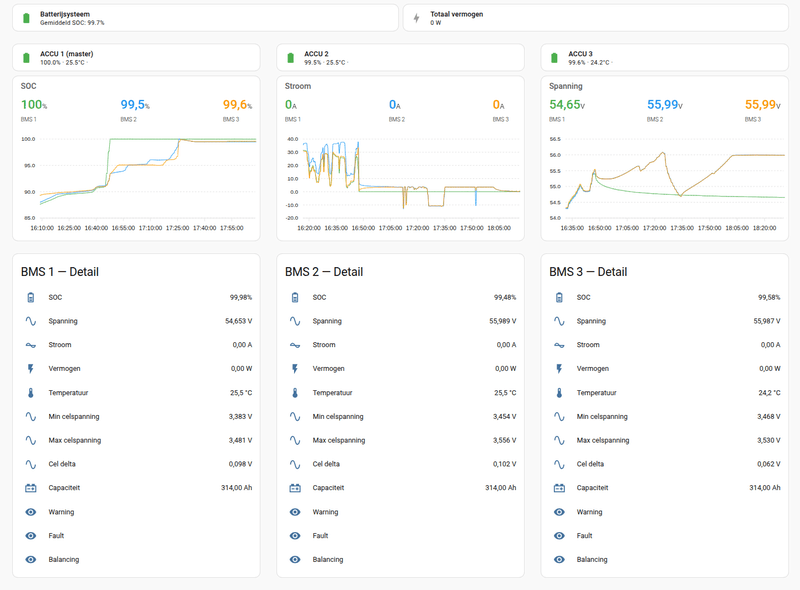Select the 55,99 V BMS 3 voltage reading
The height and width of the screenshot is (590, 800).
[764, 105]
